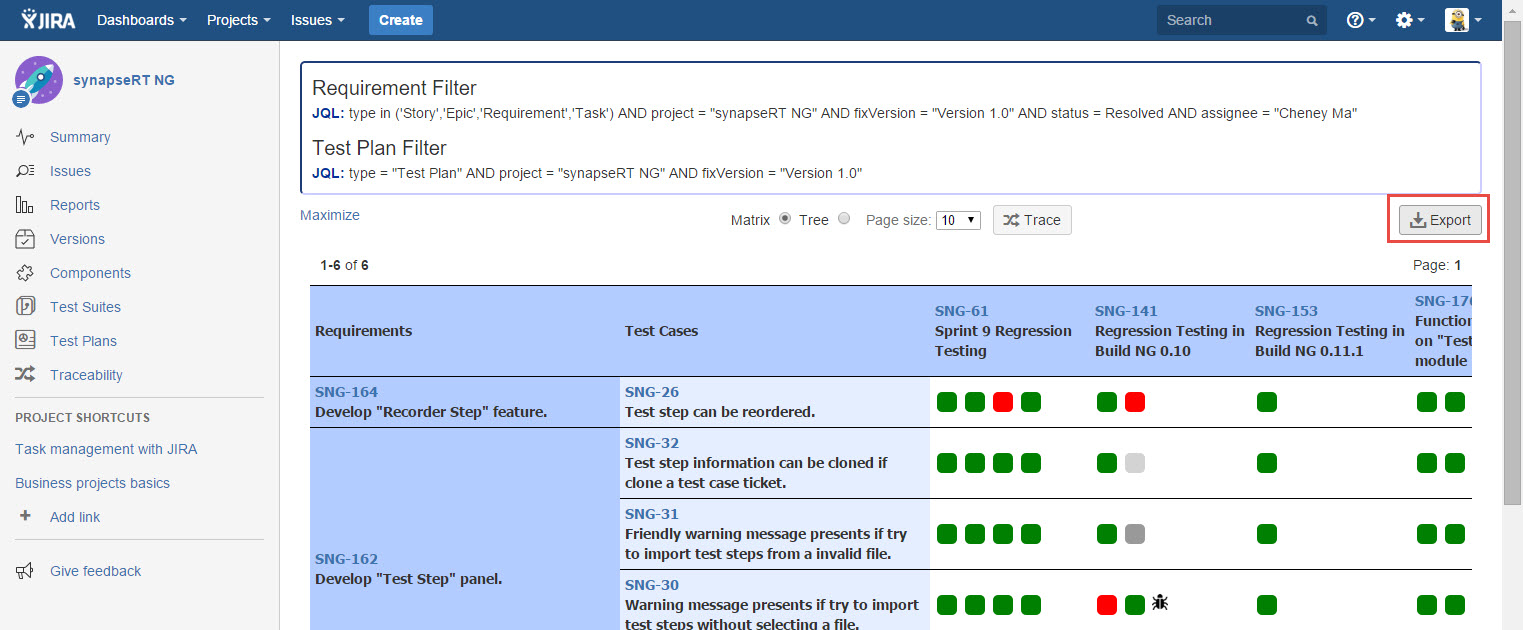Open Reports in the sidebar
Viewport: 1523px width, 630px height.
[x=75, y=205]
